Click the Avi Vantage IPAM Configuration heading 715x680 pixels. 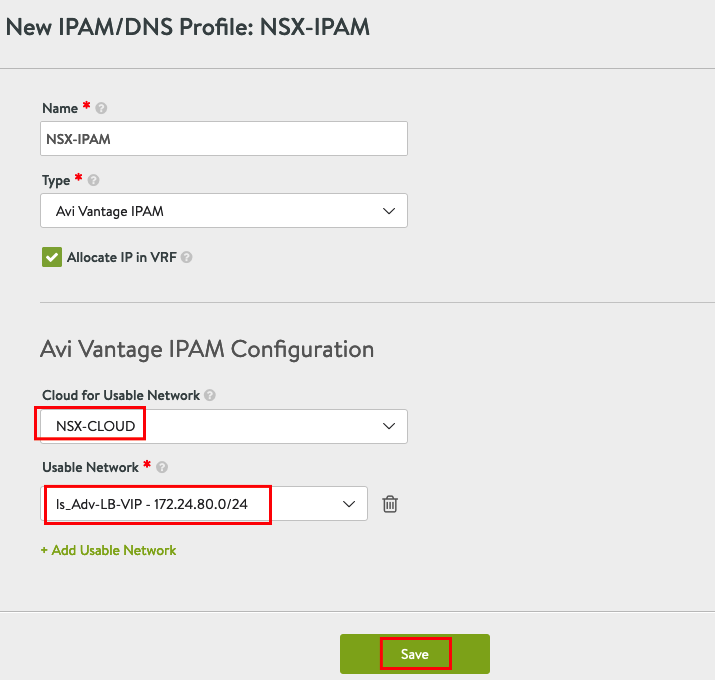(207, 350)
